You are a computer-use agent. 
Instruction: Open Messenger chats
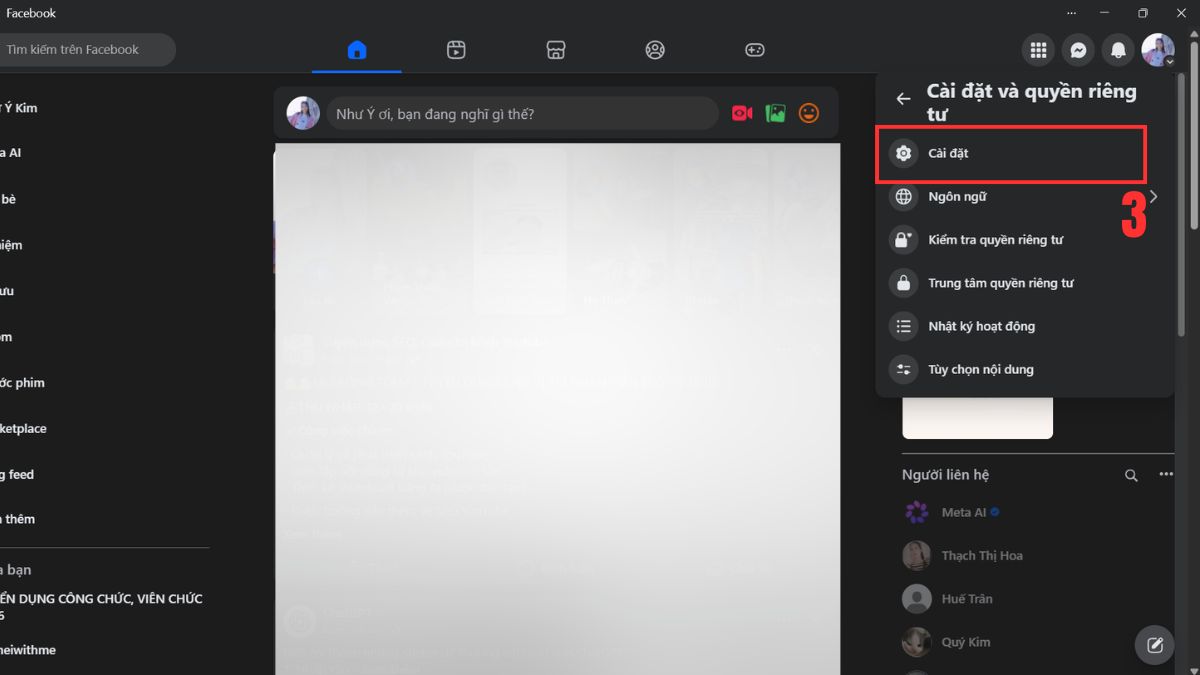1078,50
